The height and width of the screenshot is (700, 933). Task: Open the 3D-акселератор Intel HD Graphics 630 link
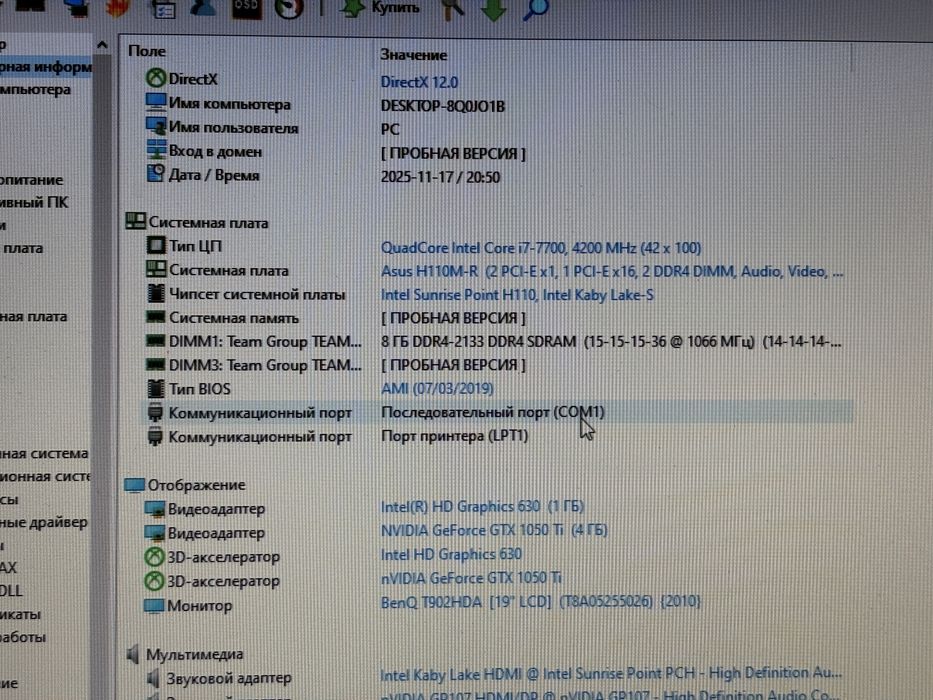(x=451, y=554)
